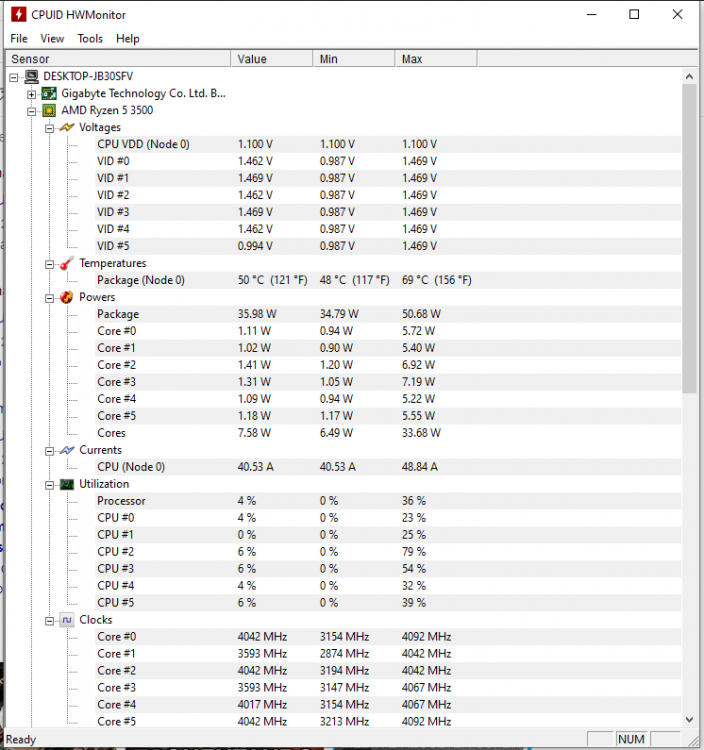
Task: Collapse the AMD Ryzen 5 3500 node
Action: point(32,111)
